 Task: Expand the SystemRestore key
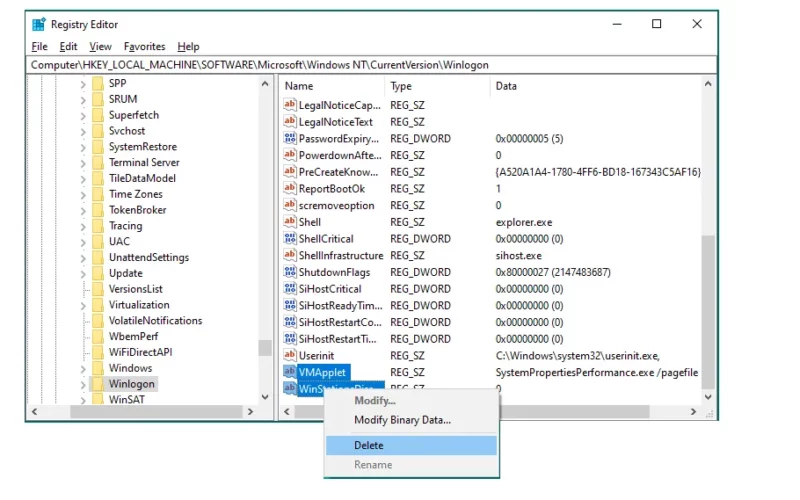[x=83, y=147]
